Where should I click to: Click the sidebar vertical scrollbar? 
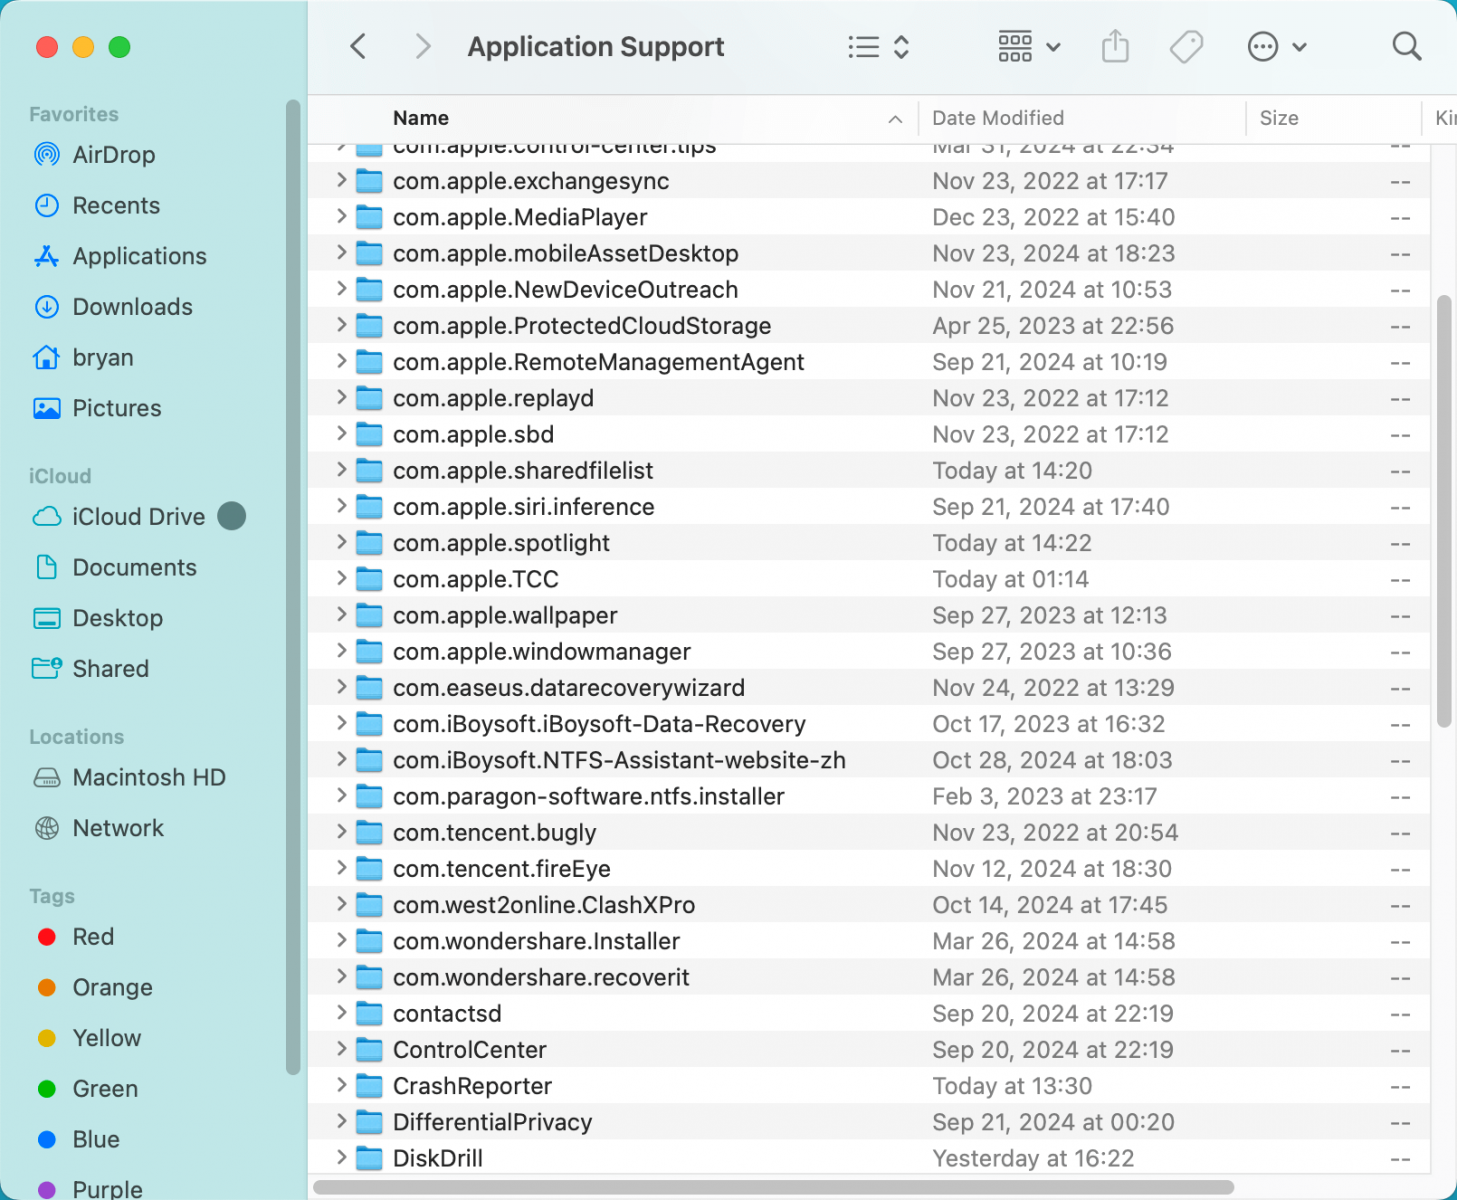coord(293,586)
